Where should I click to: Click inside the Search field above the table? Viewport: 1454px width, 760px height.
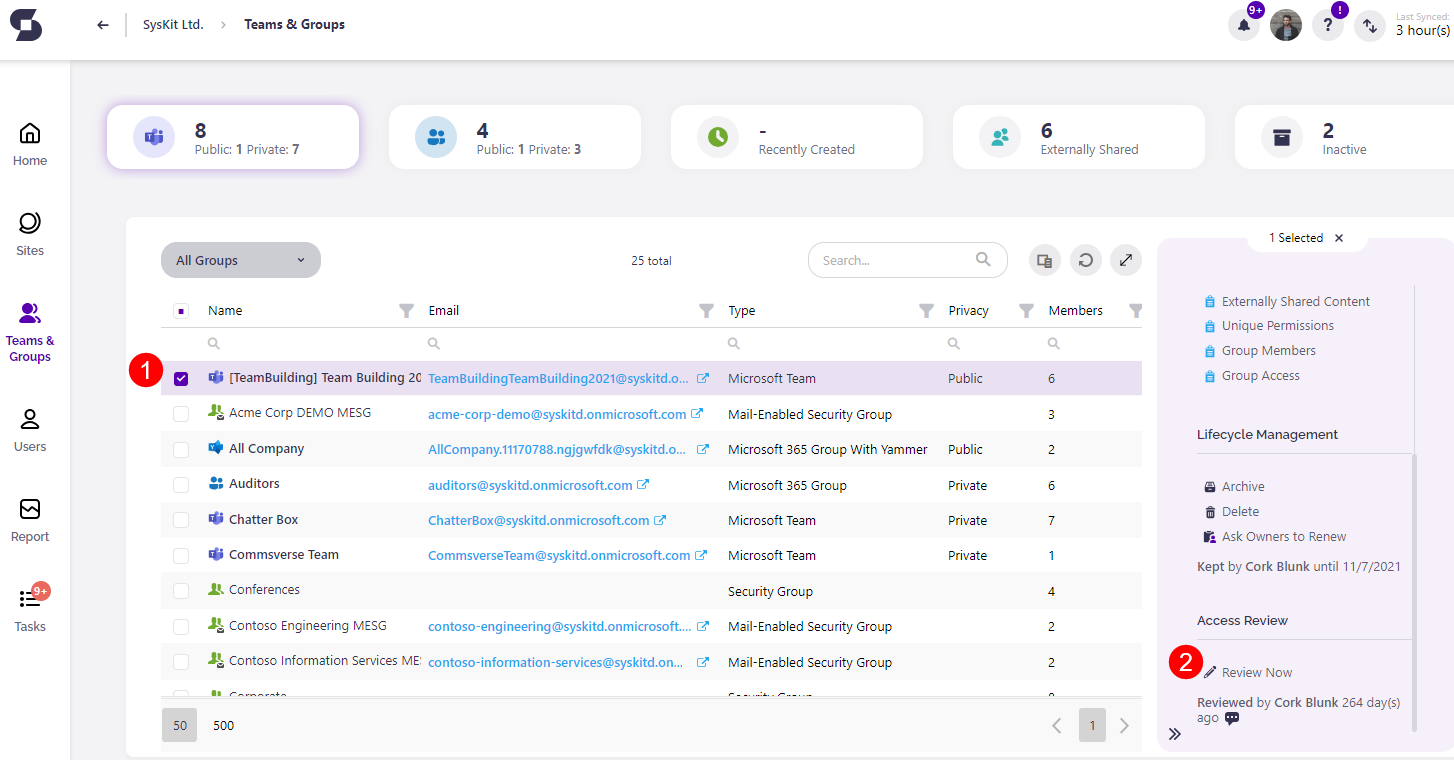click(x=900, y=260)
